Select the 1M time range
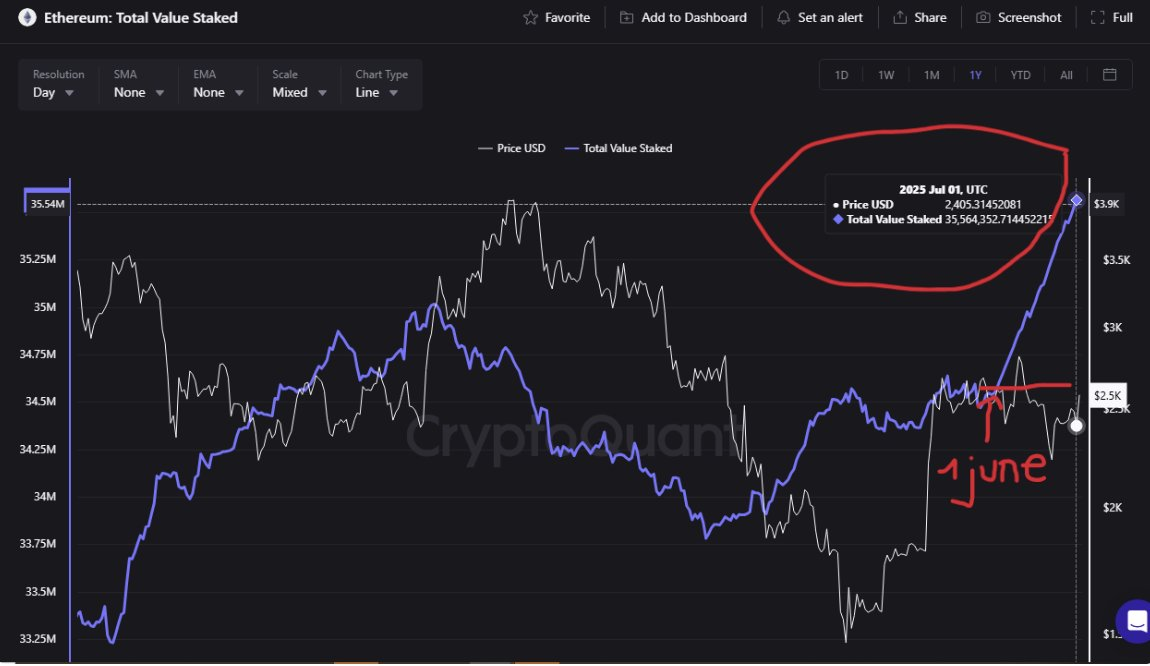The width and height of the screenshot is (1150, 666). click(931, 75)
